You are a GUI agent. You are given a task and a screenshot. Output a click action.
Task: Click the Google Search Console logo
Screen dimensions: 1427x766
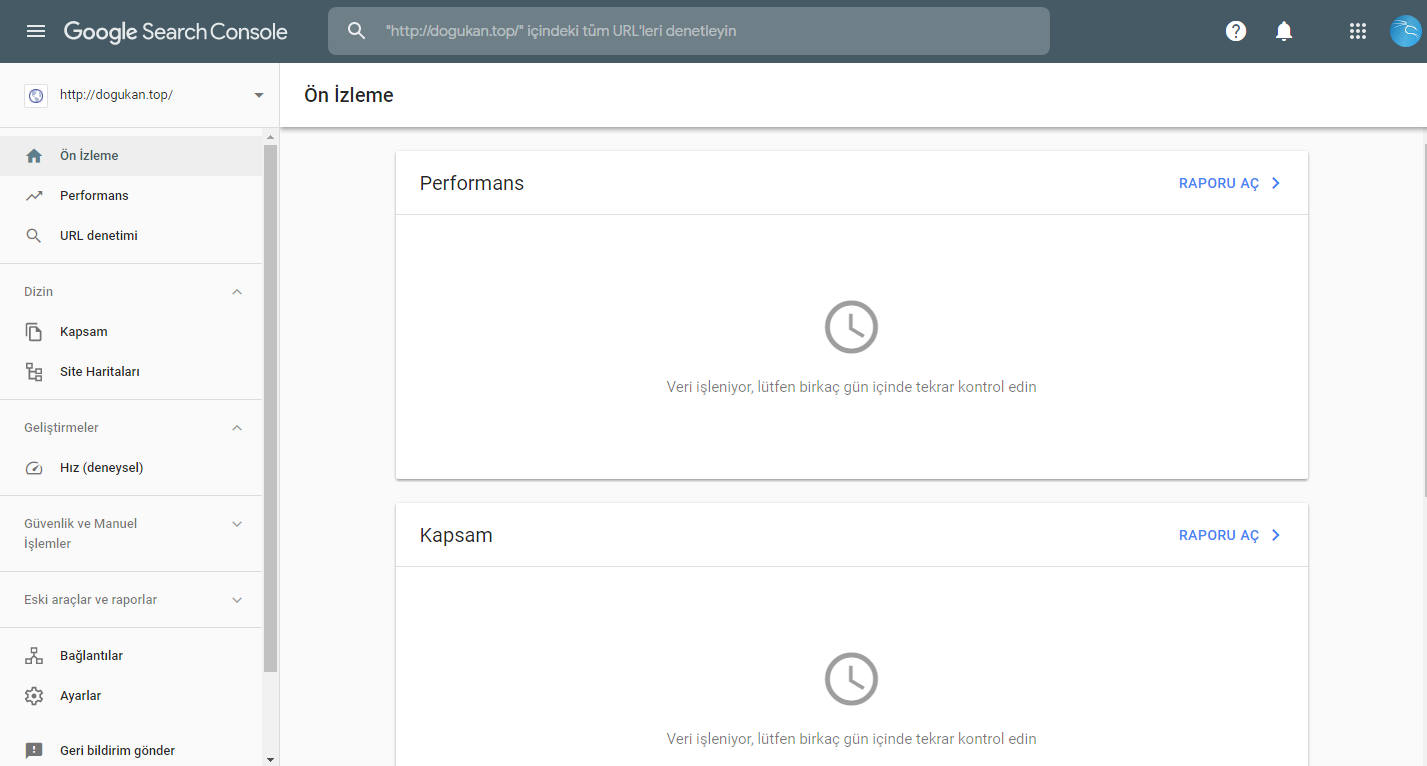176,31
